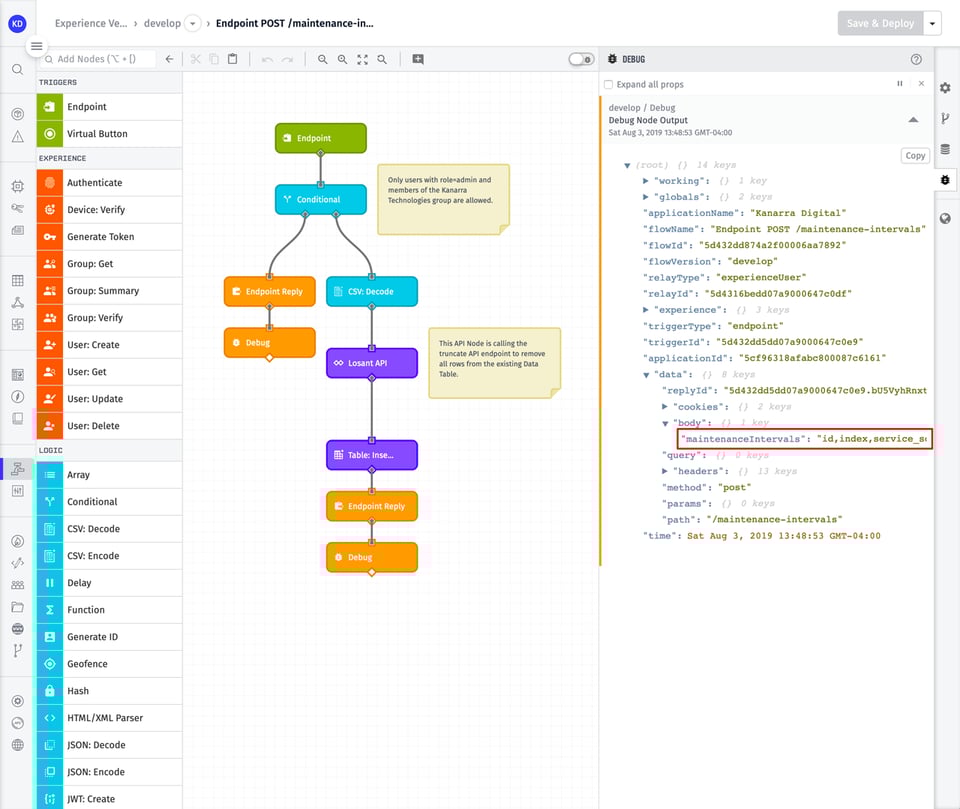Zoom in using the magnifier plus icon
The width and height of the screenshot is (960, 809).
342,59
